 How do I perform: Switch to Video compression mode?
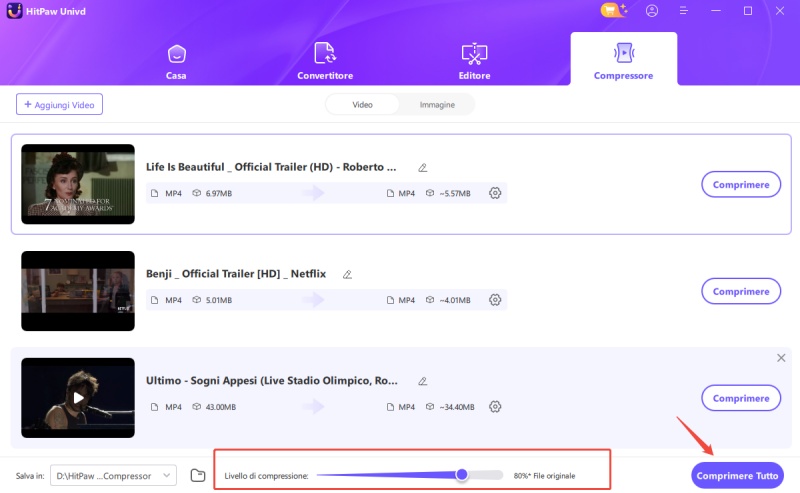click(x=362, y=105)
